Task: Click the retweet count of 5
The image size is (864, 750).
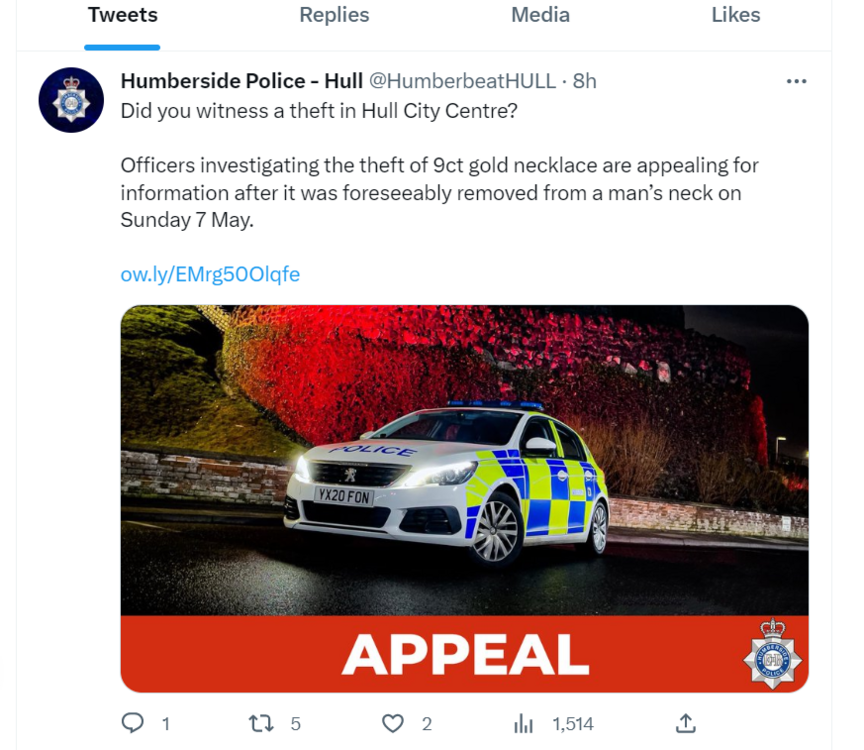Action: pyautogui.click(x=295, y=724)
